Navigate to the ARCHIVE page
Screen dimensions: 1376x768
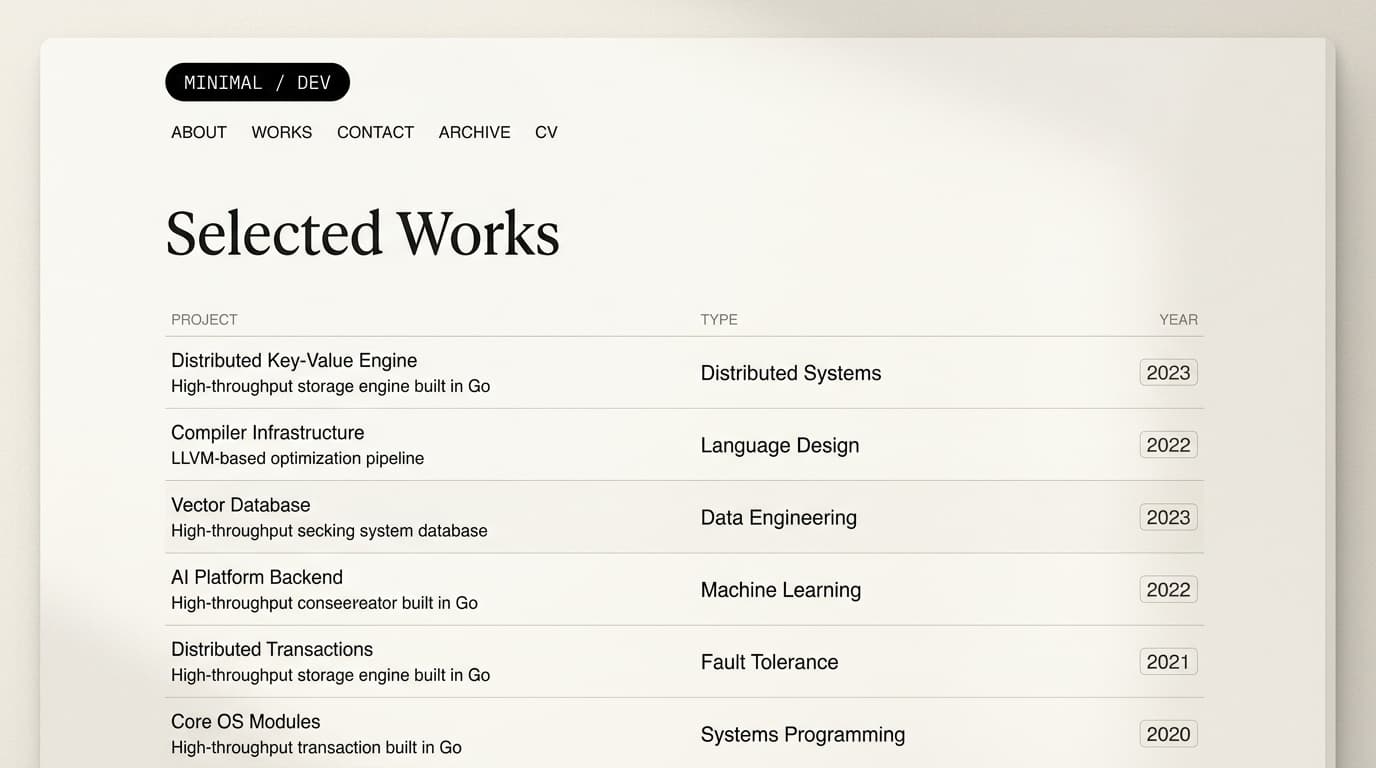[474, 132]
